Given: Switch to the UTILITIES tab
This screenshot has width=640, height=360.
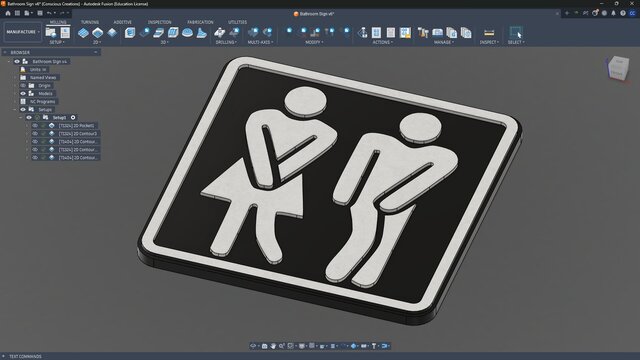Looking at the screenshot, I should click(238, 22).
